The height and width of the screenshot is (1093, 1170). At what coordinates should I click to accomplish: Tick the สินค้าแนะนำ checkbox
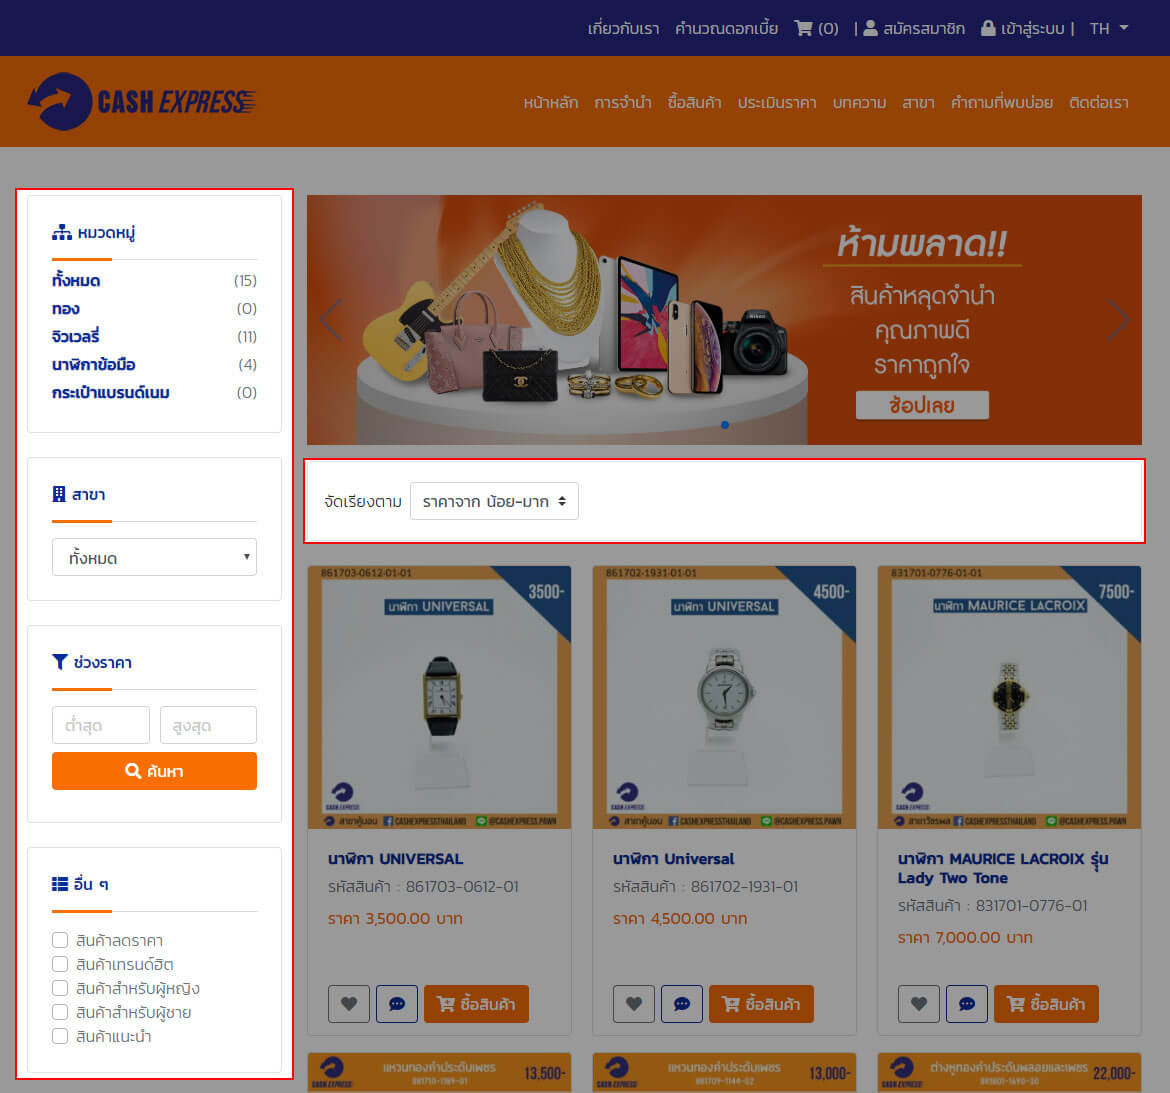60,1036
